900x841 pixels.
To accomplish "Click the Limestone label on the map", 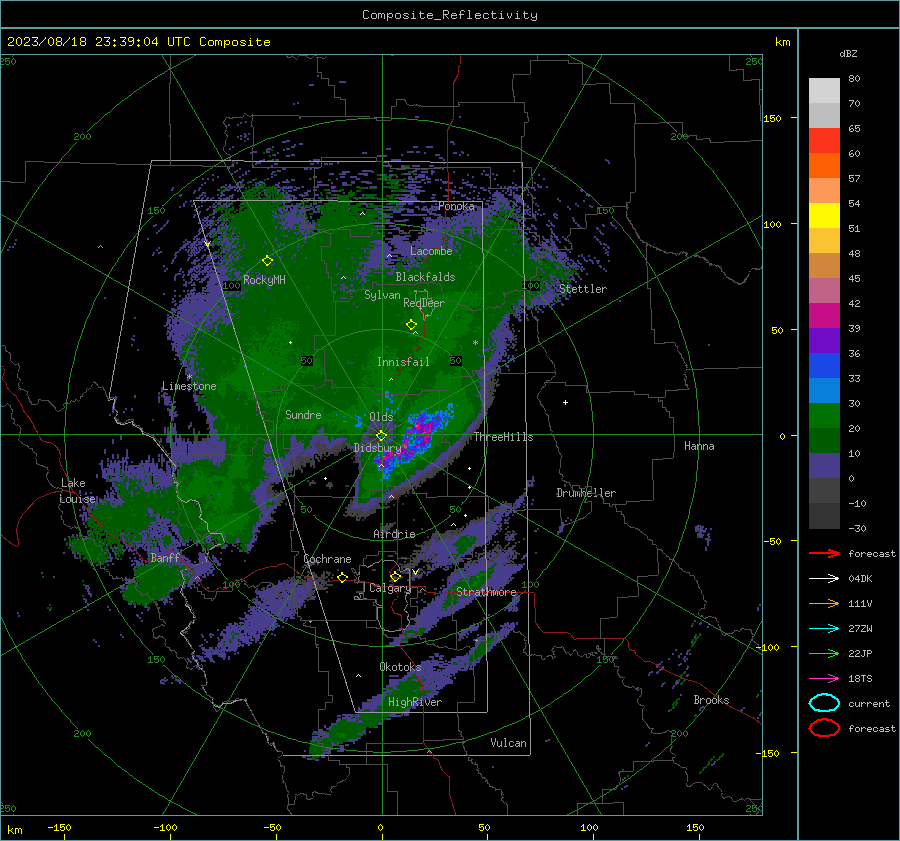I will point(189,386).
